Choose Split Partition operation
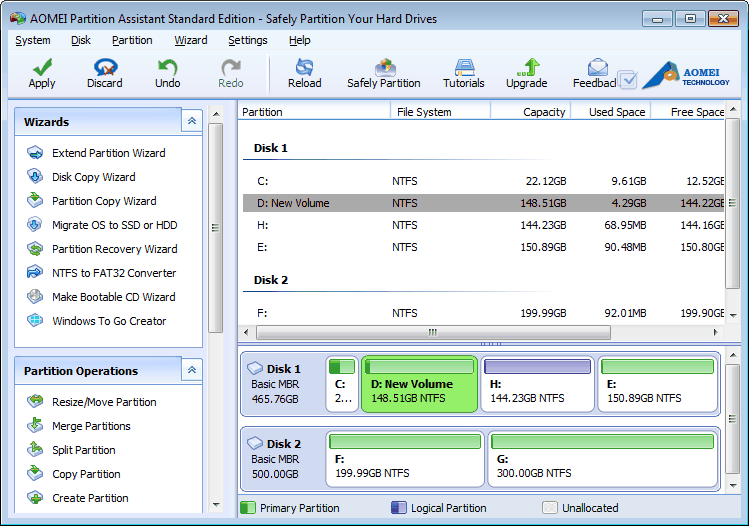 [x=84, y=450]
